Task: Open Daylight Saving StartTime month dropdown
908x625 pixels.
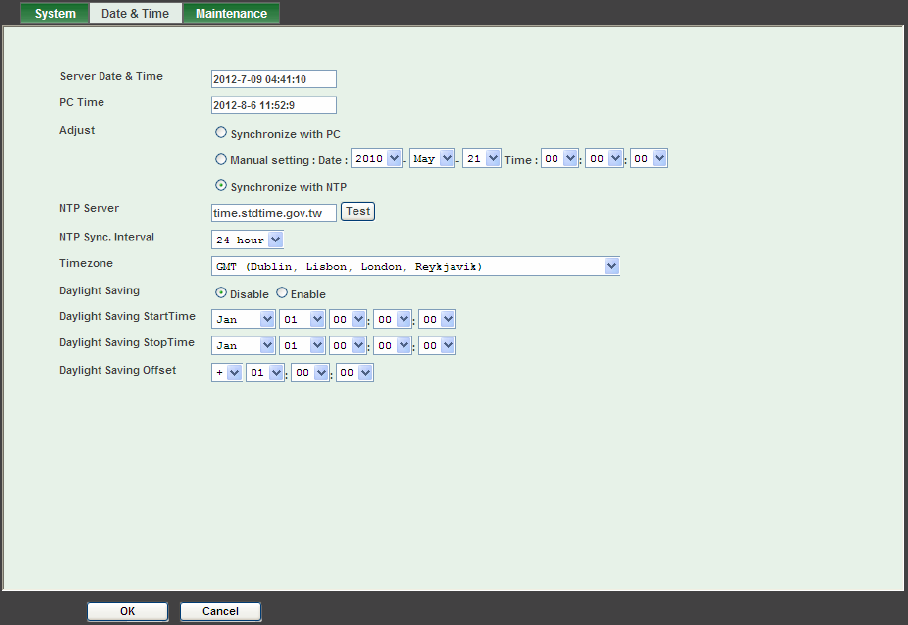Action: (x=243, y=319)
